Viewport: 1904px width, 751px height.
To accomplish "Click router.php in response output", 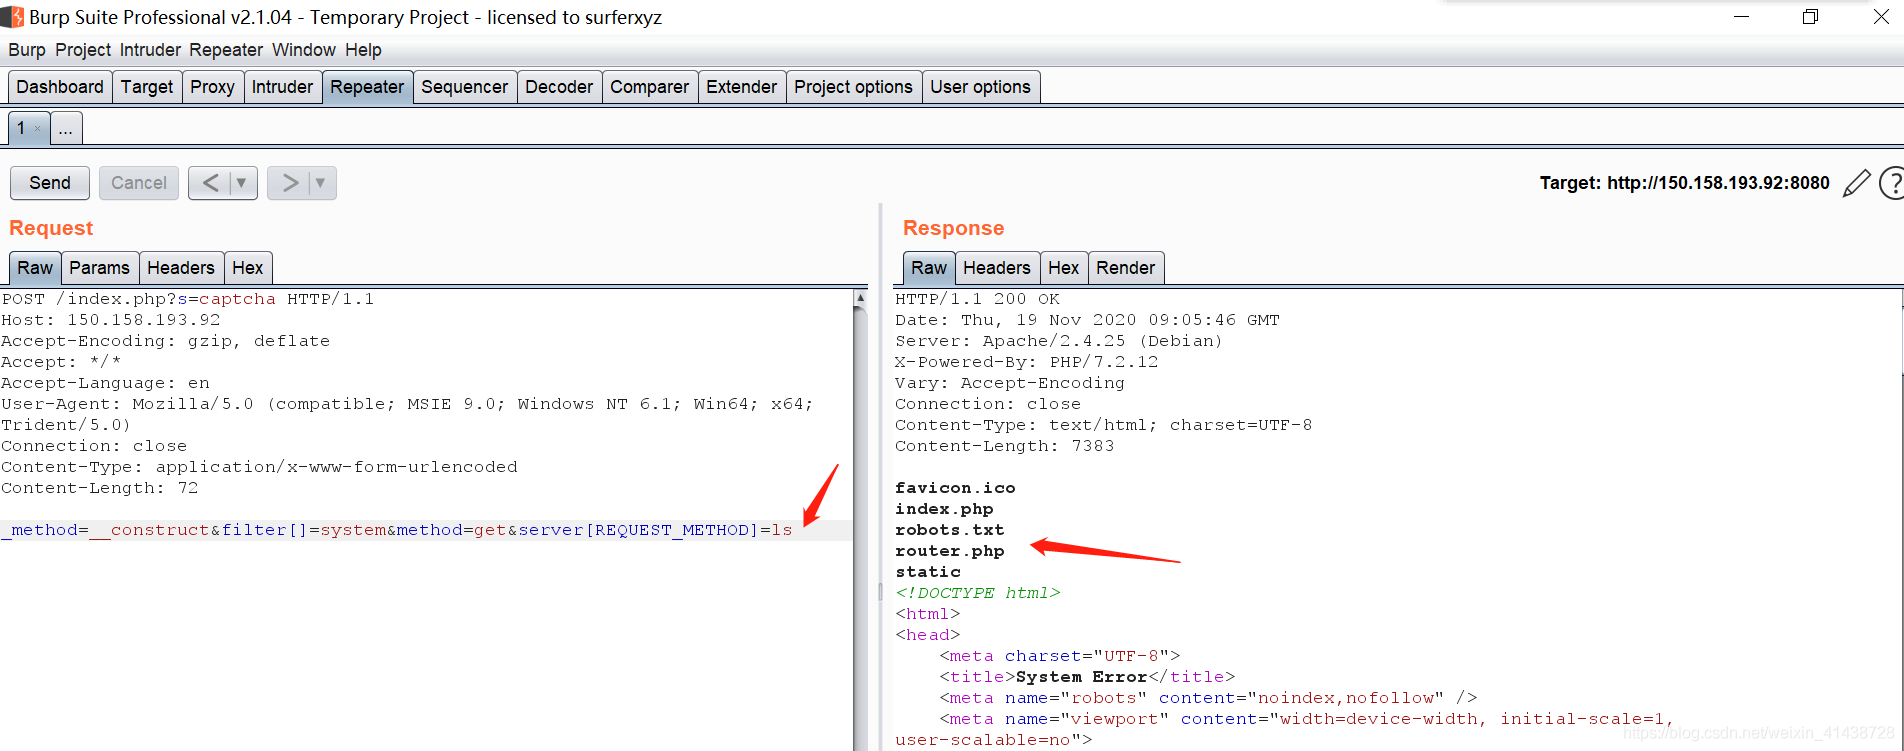I will (950, 551).
